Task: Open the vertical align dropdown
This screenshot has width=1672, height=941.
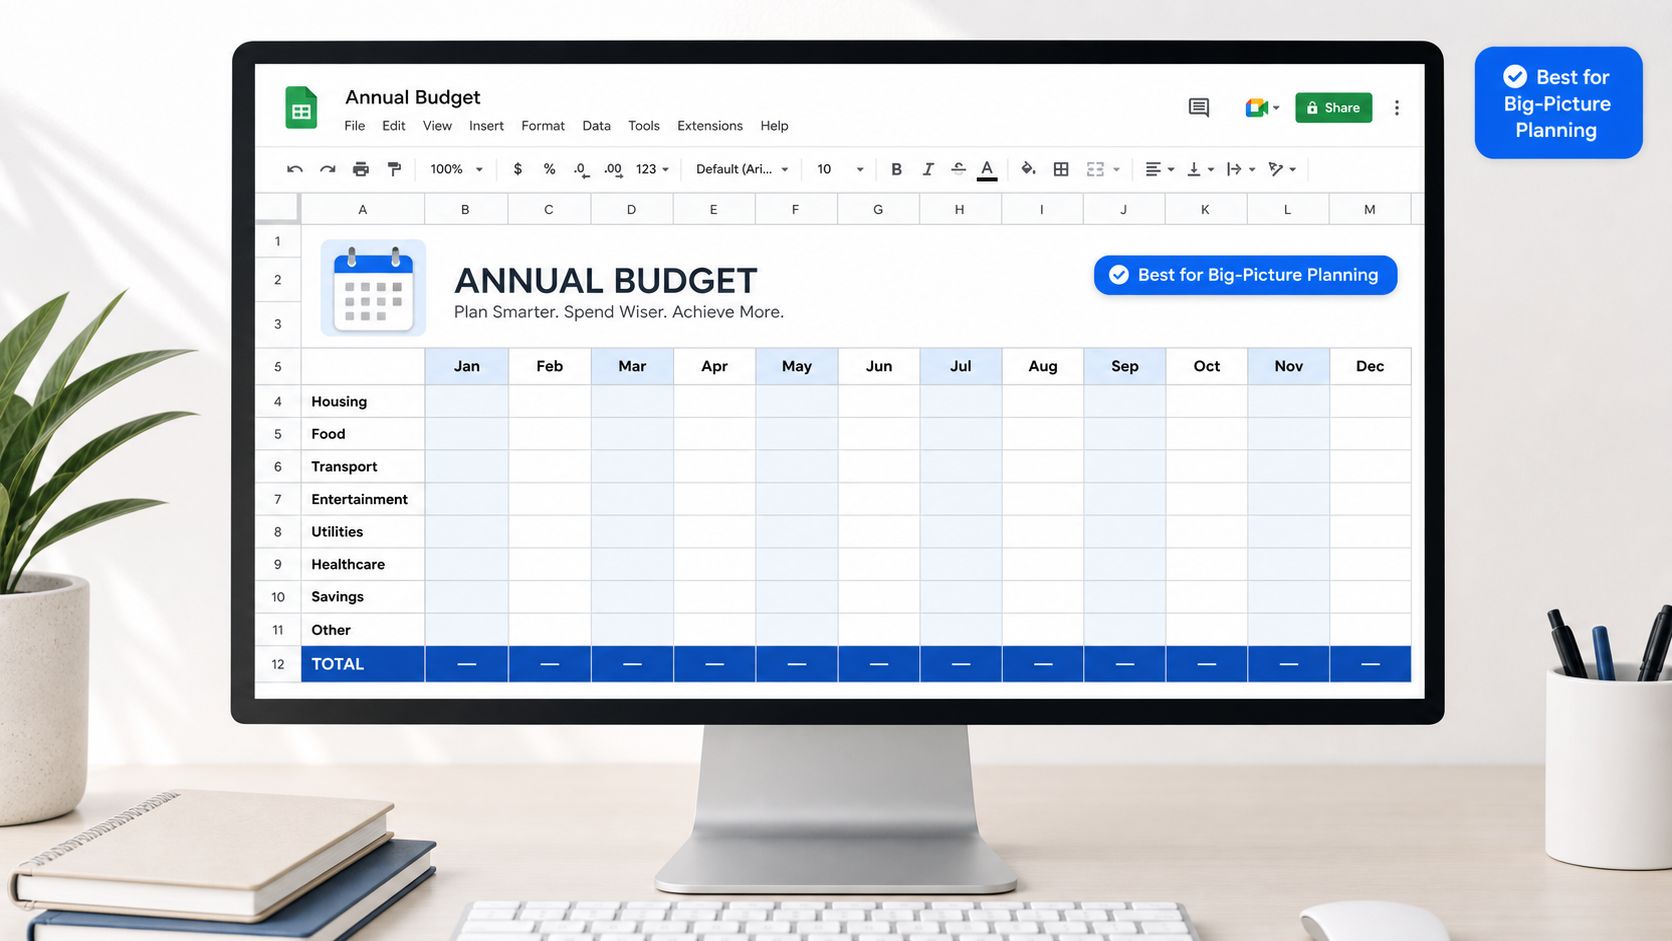Action: pyautogui.click(x=1200, y=169)
